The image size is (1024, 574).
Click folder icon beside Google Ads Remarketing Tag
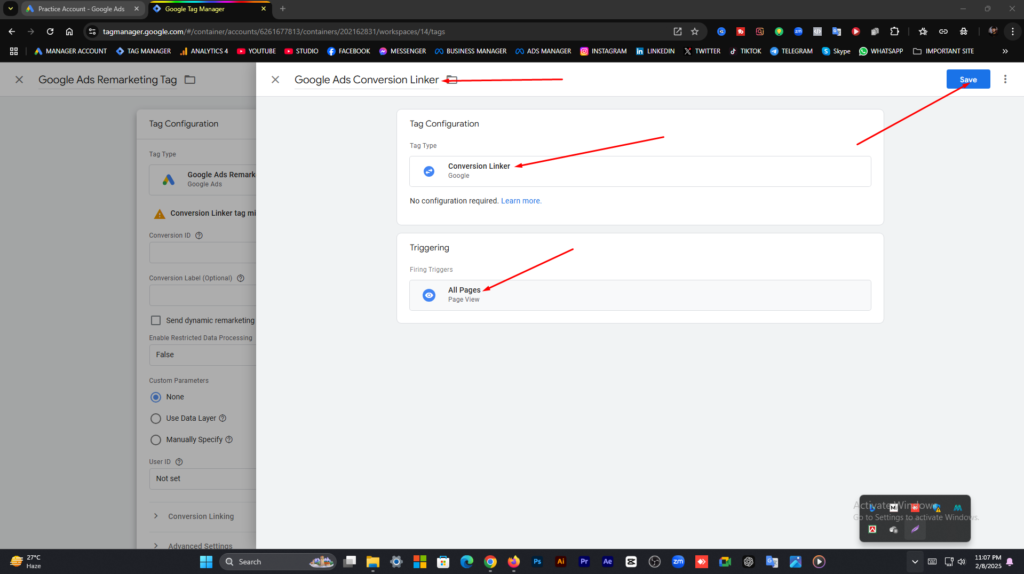click(190, 80)
